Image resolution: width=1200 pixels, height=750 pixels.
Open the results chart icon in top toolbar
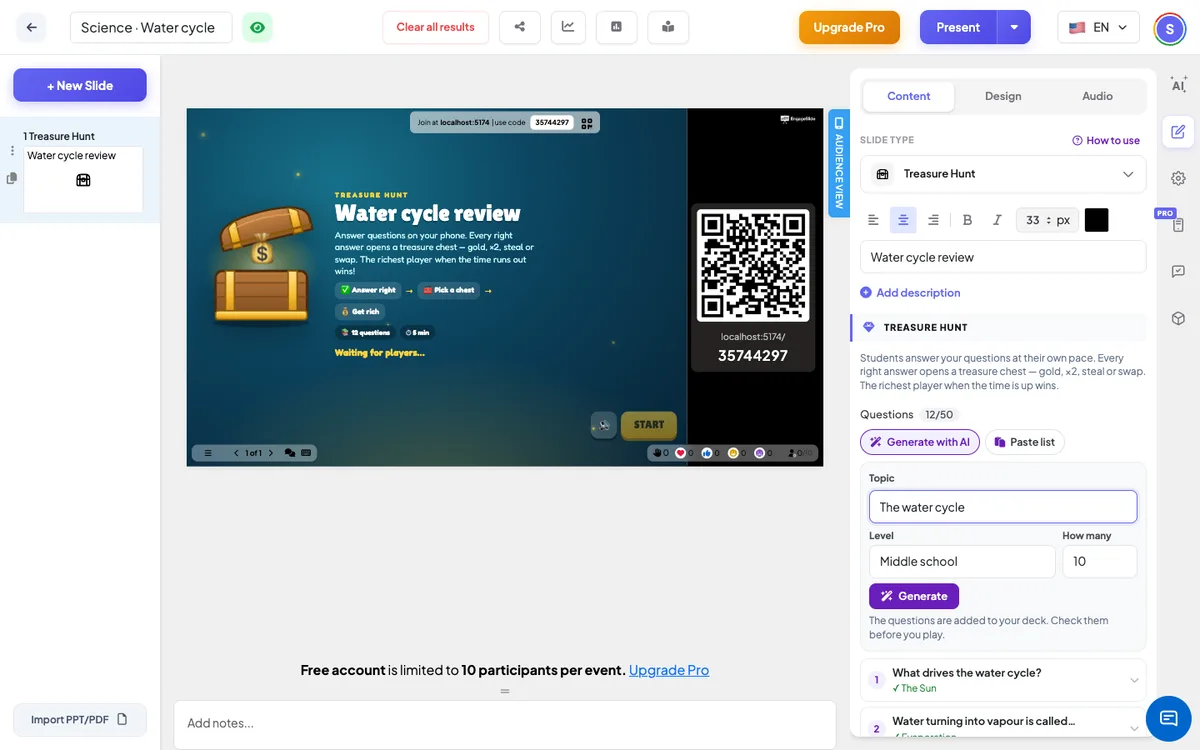tap(568, 27)
